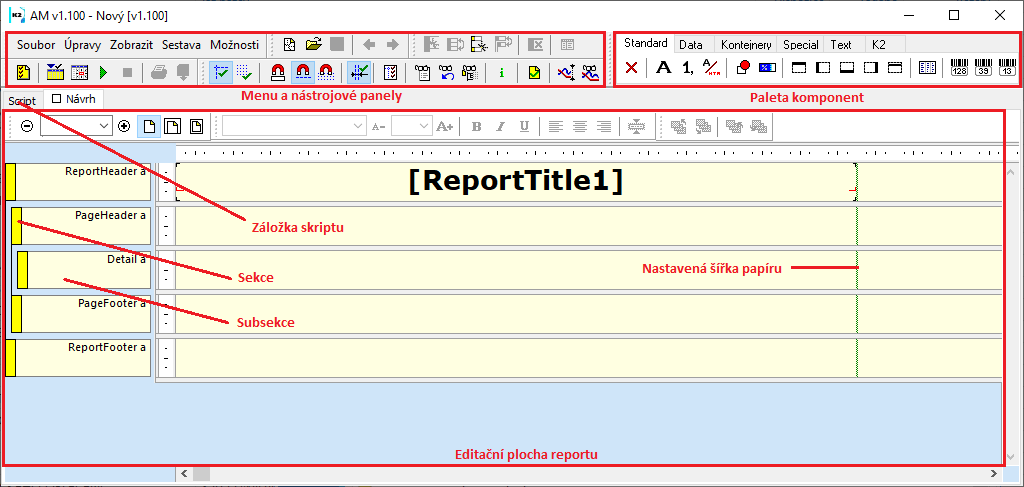Click the yellow note with green checkmark
This screenshot has height=487, width=1024.
coord(534,72)
